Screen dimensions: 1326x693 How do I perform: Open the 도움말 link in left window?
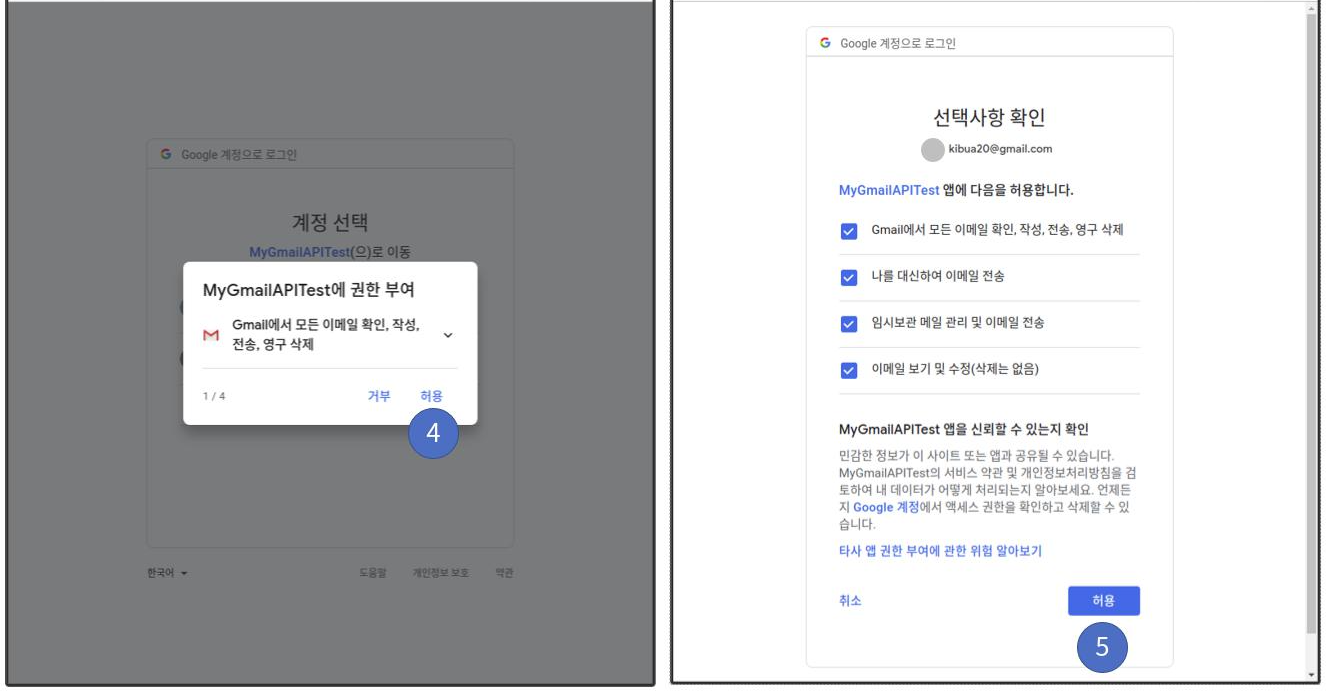pos(373,573)
